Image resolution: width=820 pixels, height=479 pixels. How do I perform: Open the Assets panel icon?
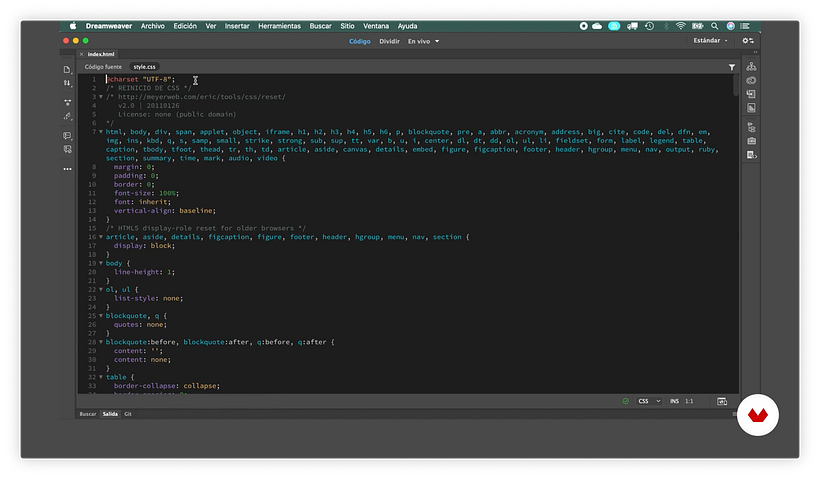[x=751, y=141]
